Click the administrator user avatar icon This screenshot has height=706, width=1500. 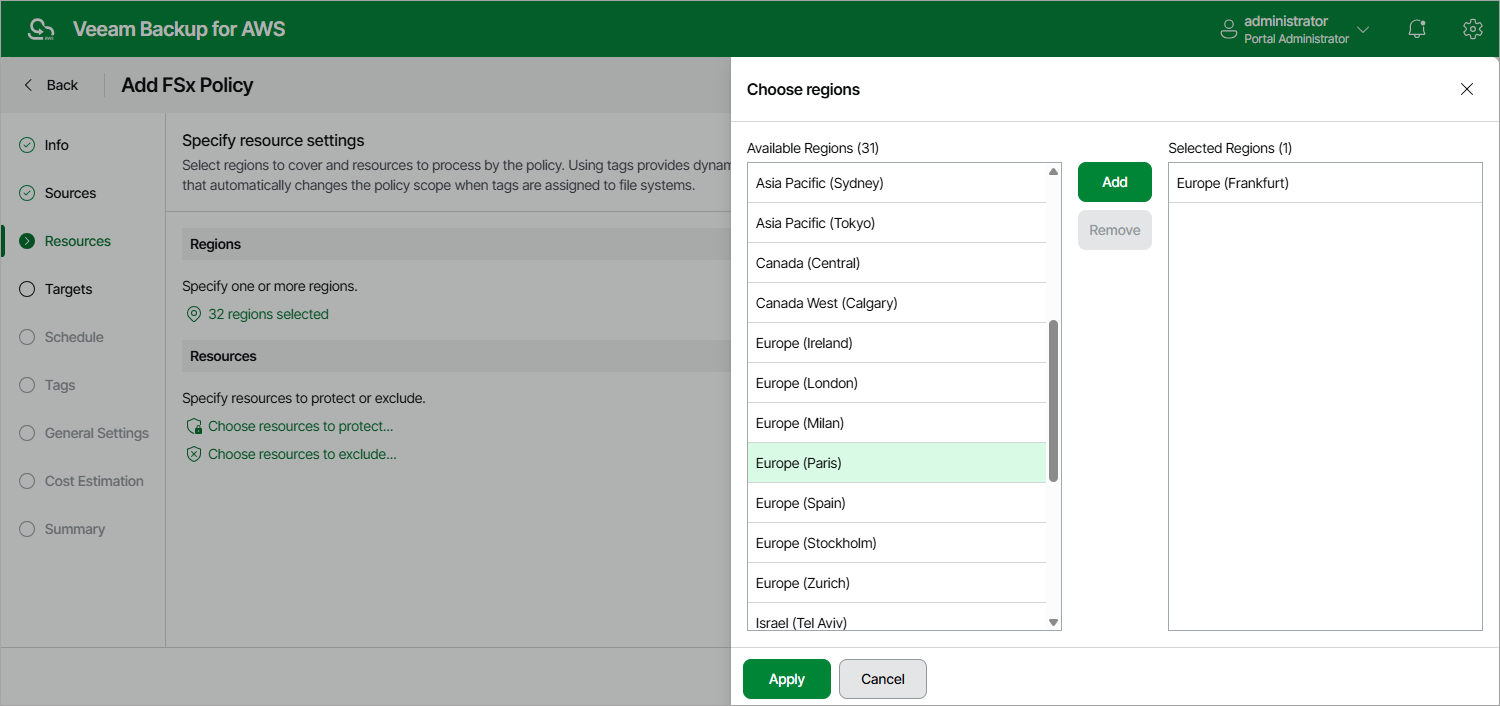pos(1229,30)
